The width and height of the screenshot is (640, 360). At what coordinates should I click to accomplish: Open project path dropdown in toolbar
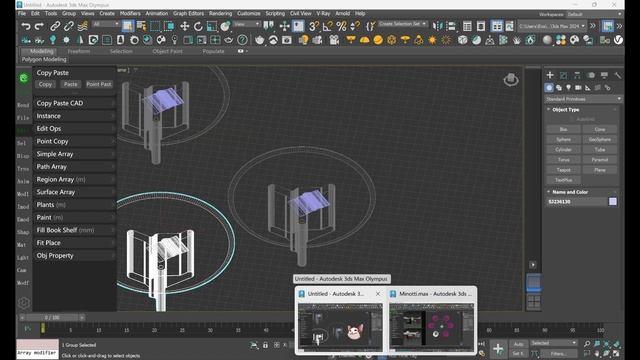[x=552, y=26]
